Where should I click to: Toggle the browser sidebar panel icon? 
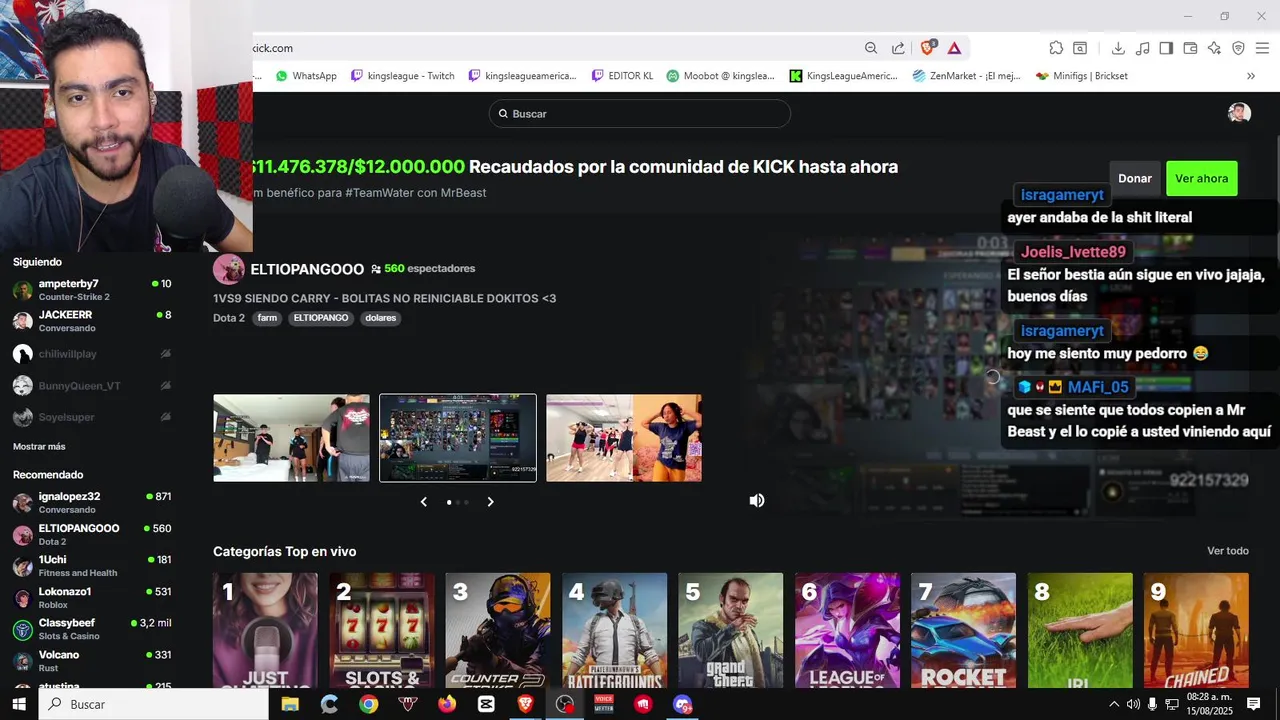(x=1166, y=48)
